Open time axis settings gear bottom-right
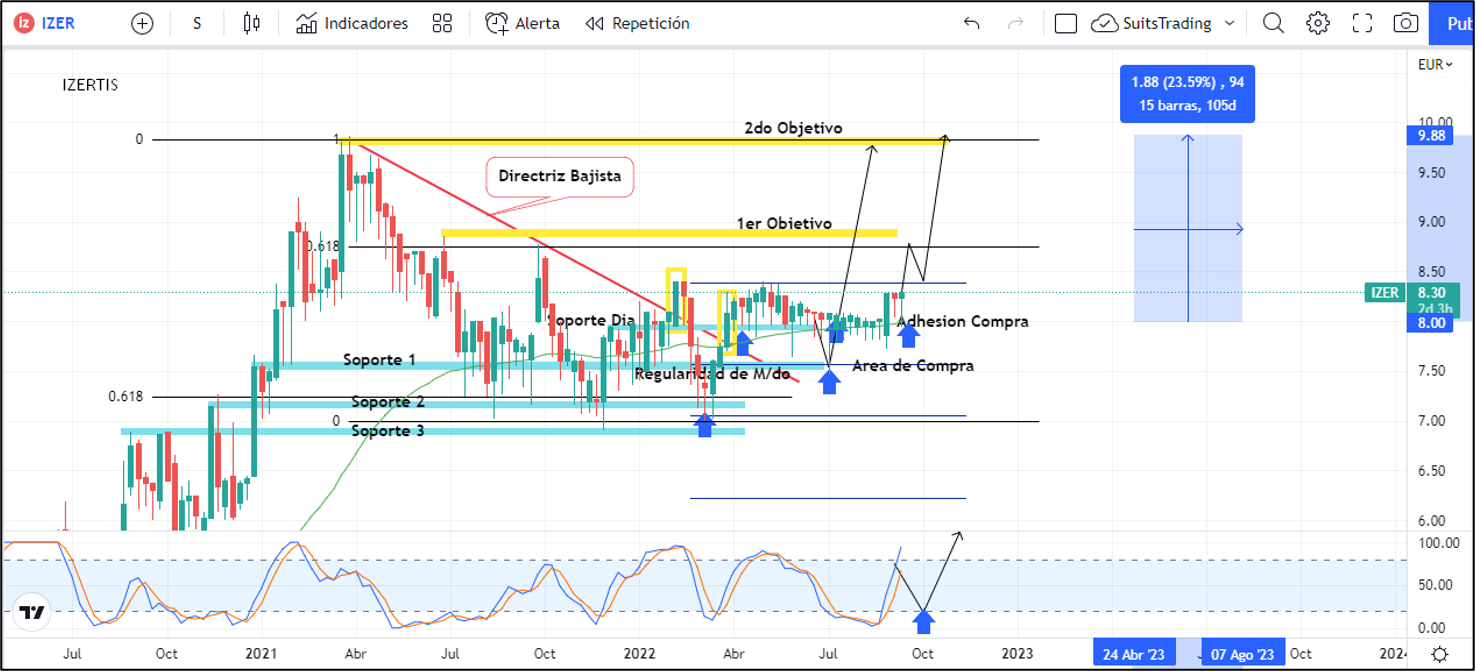The height and width of the screenshot is (672, 1476). (x=1438, y=654)
